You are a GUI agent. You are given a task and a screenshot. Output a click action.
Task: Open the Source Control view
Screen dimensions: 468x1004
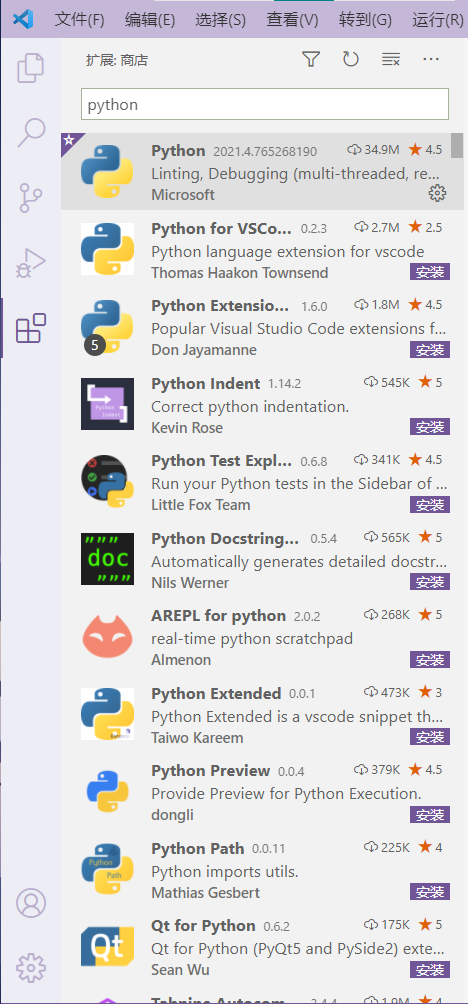point(31,198)
